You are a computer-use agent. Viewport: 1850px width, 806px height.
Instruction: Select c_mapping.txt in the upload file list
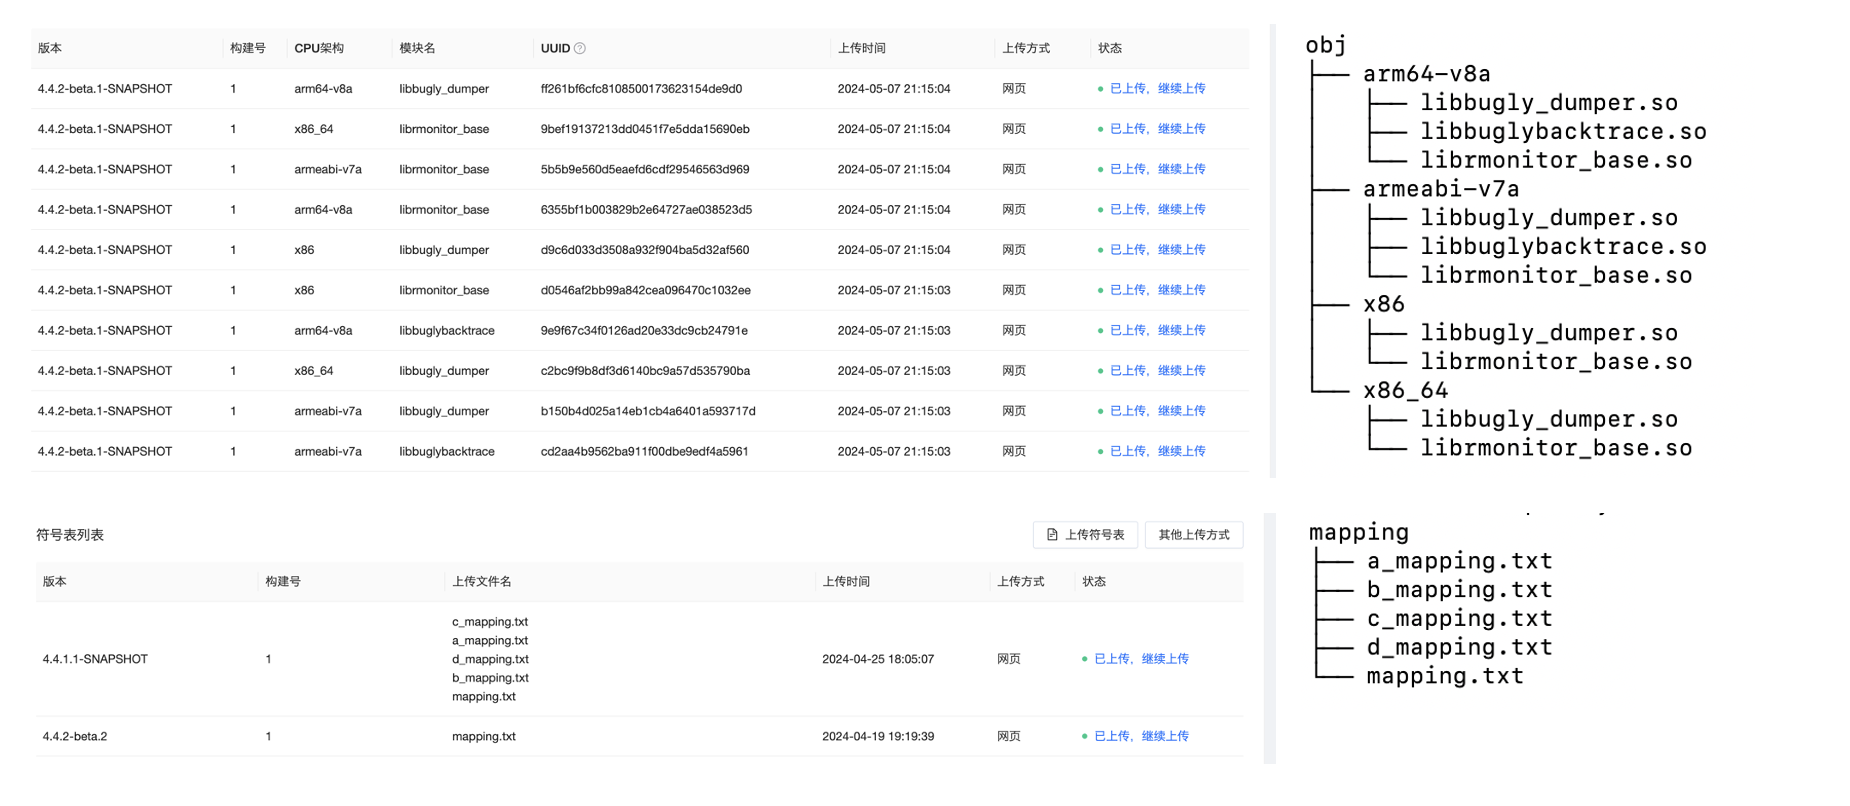coord(490,622)
